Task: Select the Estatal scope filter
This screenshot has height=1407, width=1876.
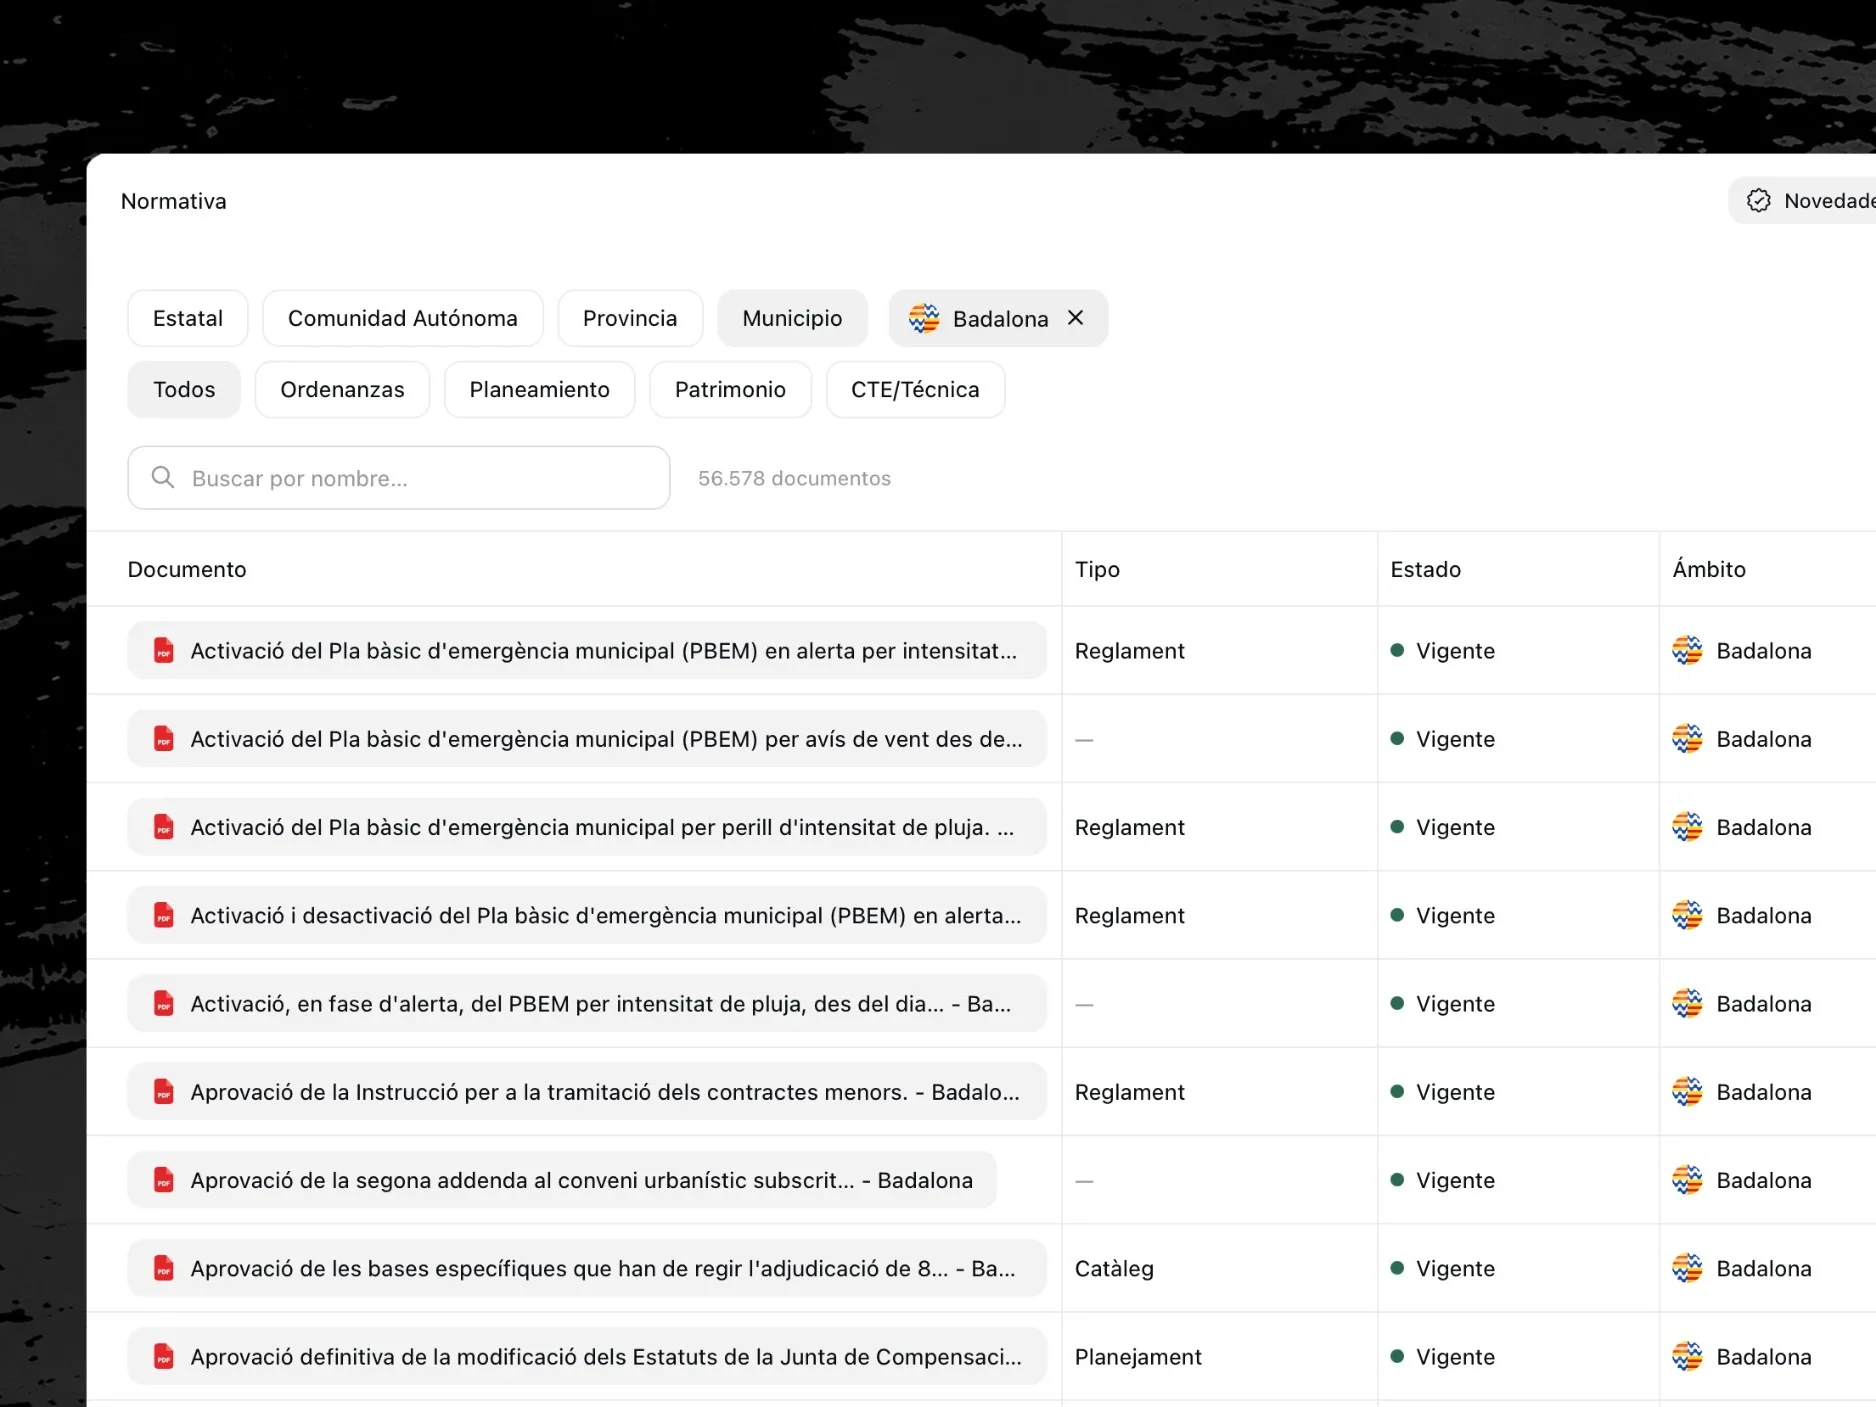Action: tap(188, 318)
